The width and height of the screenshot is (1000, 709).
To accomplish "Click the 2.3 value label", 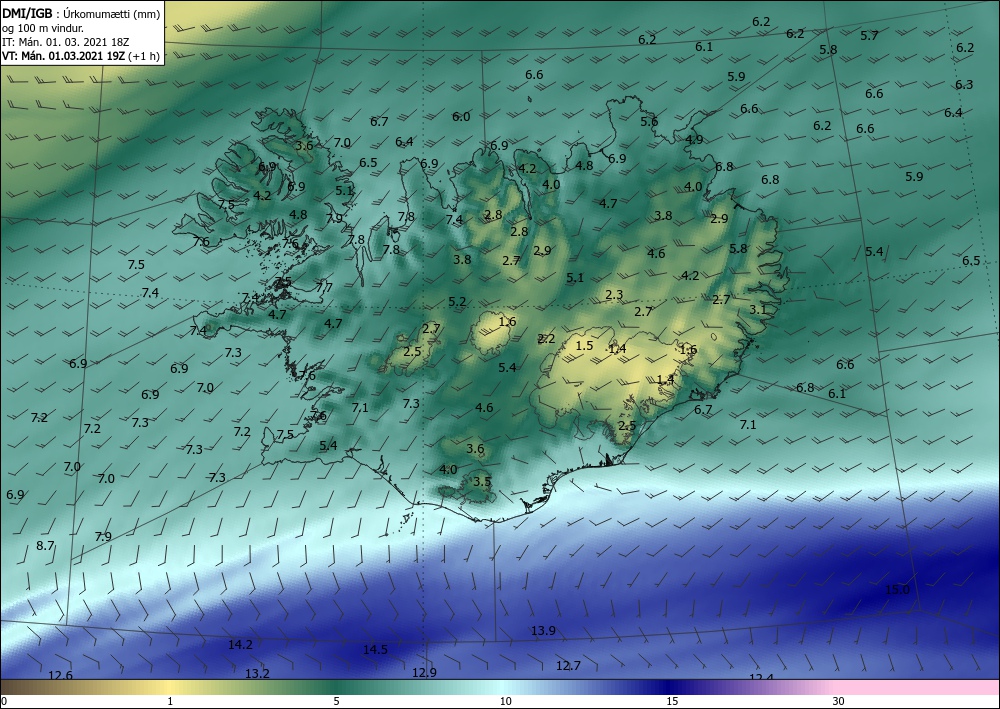I will (614, 295).
